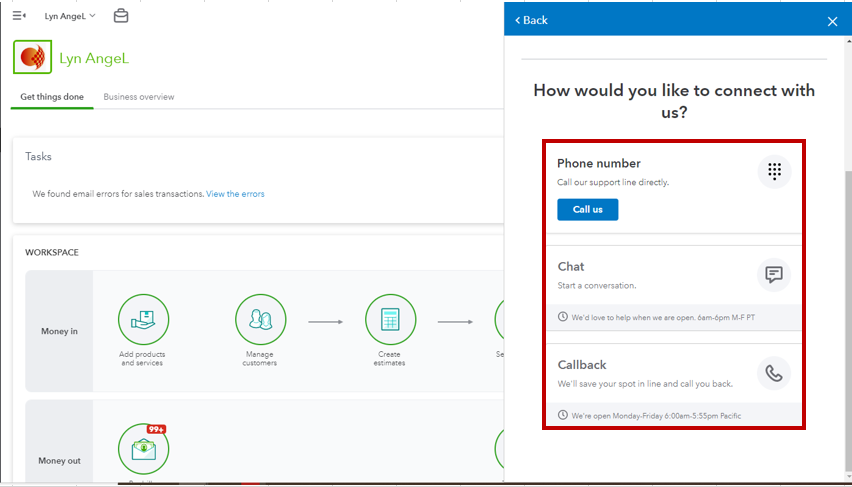Image resolution: width=852 pixels, height=487 pixels.
Task: Go back using the Back chevron
Action: (532, 20)
